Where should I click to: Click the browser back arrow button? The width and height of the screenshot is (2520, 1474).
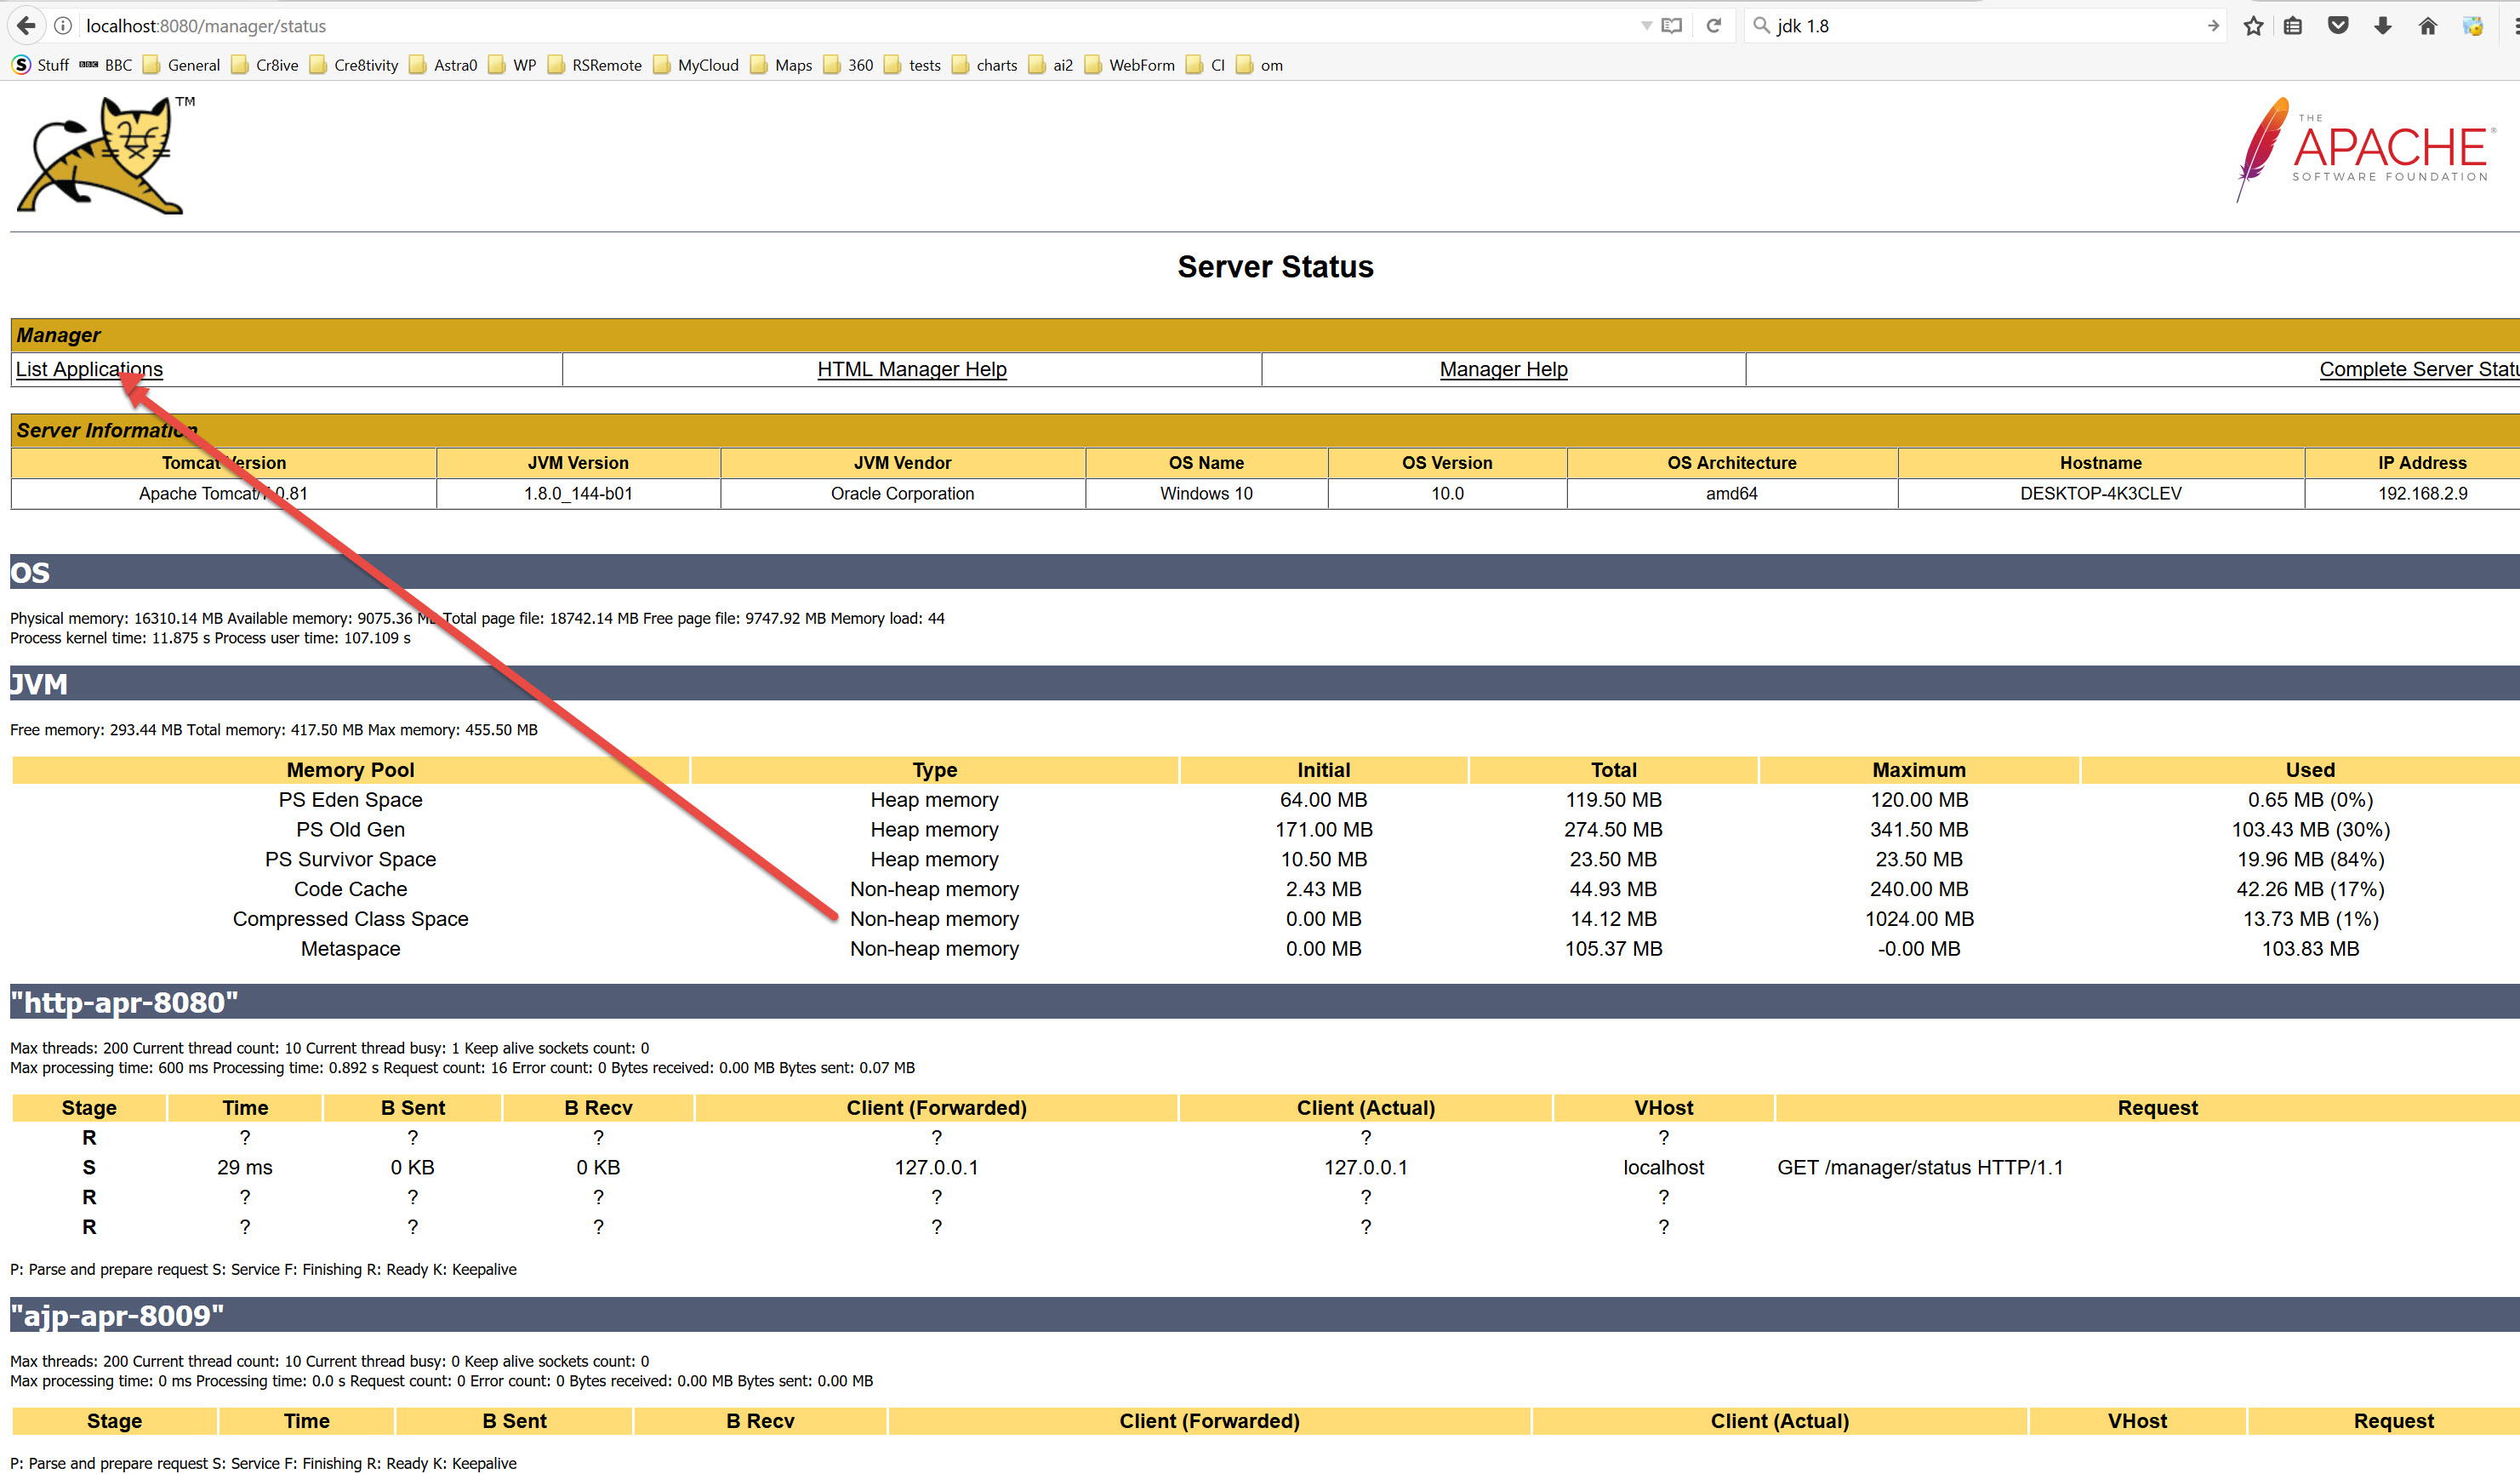pyautogui.click(x=27, y=25)
